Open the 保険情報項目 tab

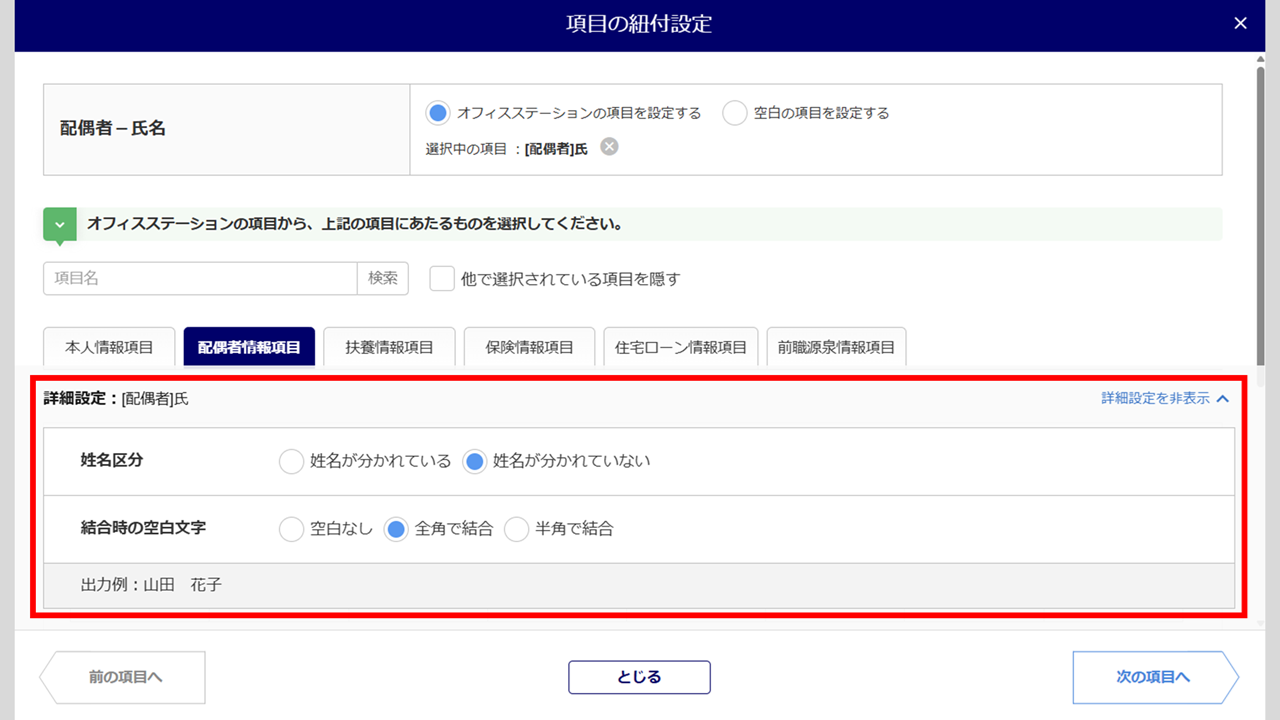(x=529, y=347)
